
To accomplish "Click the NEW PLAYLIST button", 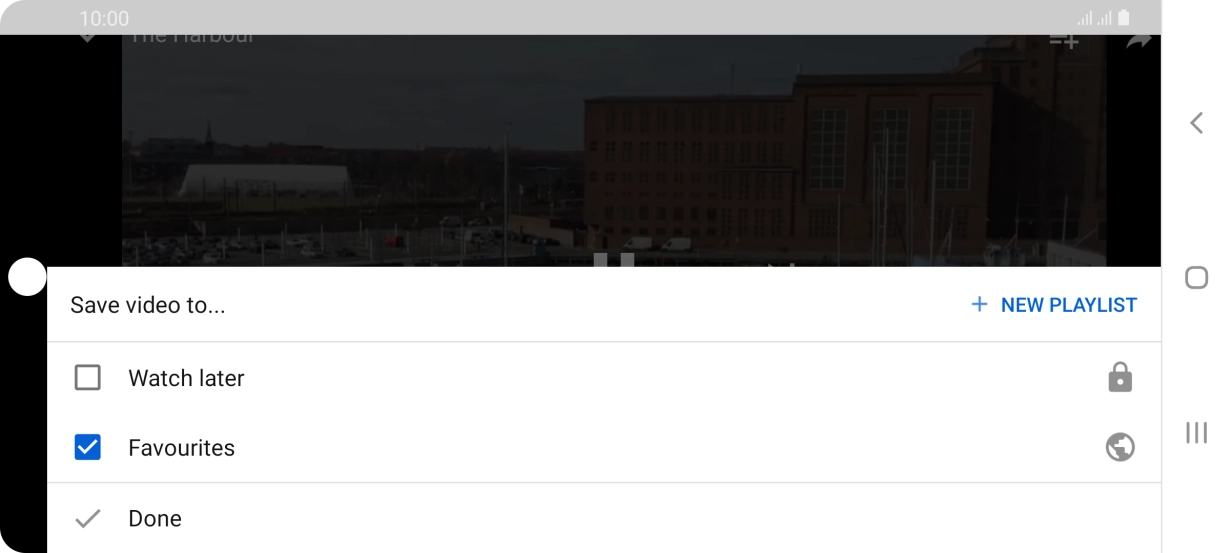I will click(x=1054, y=305).
